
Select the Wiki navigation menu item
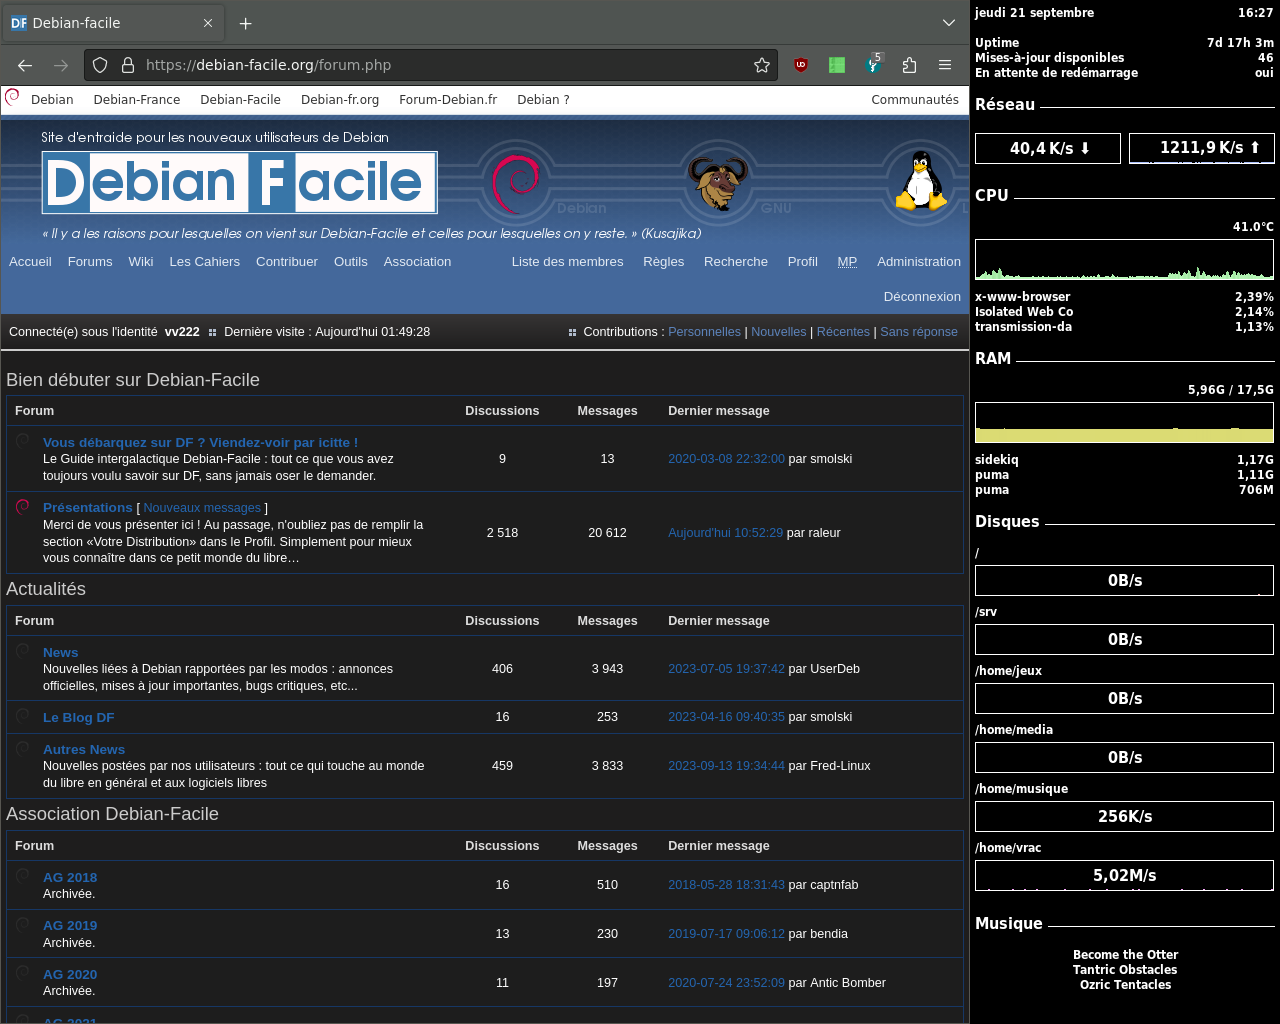(141, 262)
